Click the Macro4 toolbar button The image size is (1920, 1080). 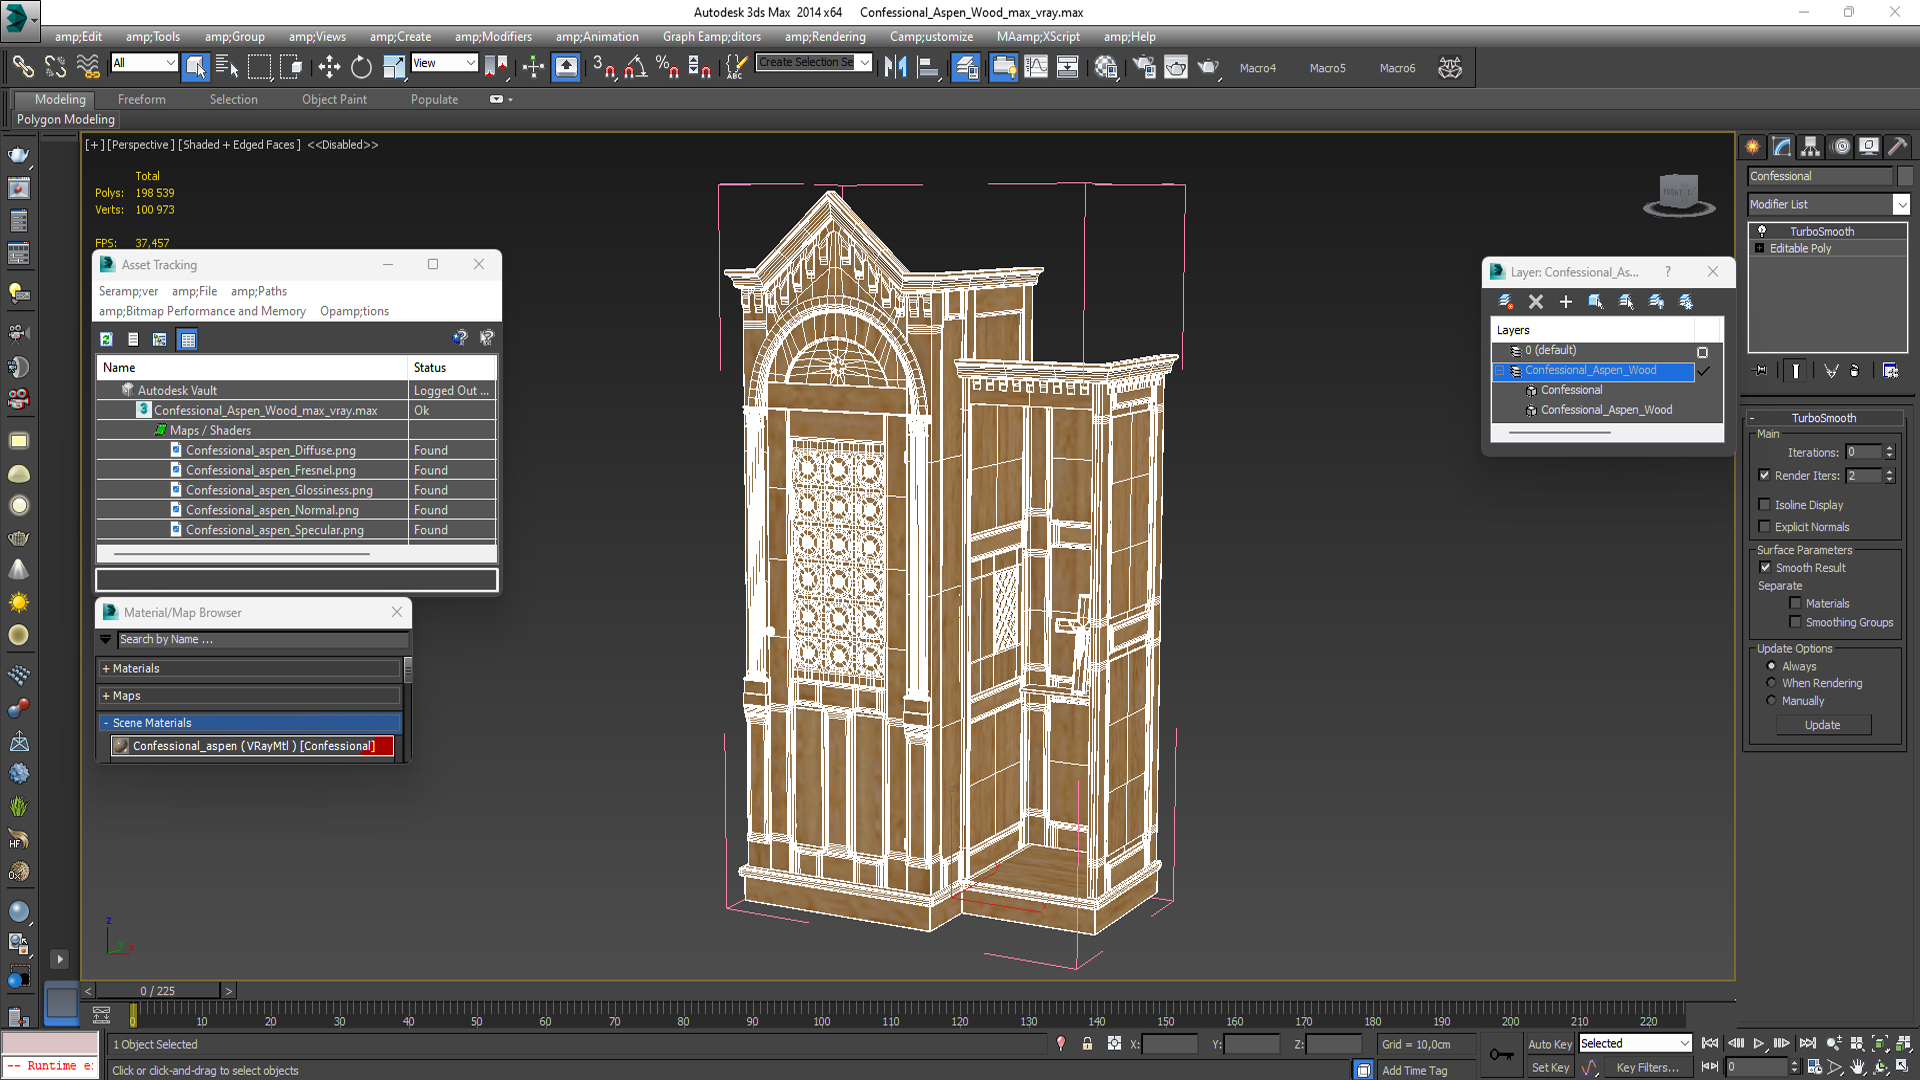[1257, 68]
